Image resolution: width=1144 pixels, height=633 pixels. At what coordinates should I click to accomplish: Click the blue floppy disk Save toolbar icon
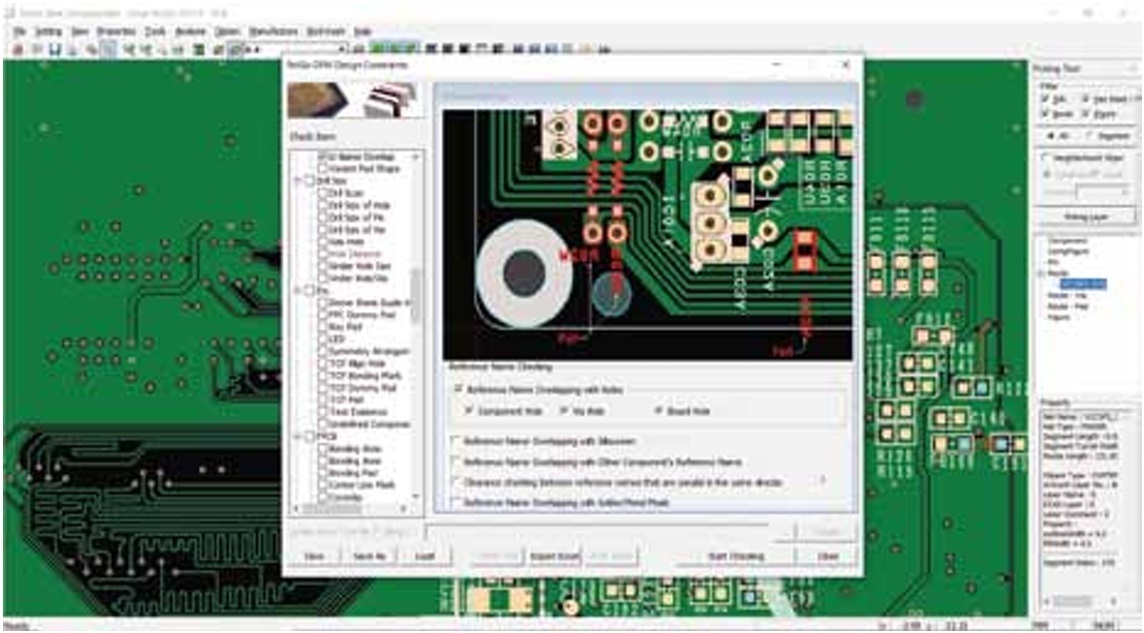(55, 49)
